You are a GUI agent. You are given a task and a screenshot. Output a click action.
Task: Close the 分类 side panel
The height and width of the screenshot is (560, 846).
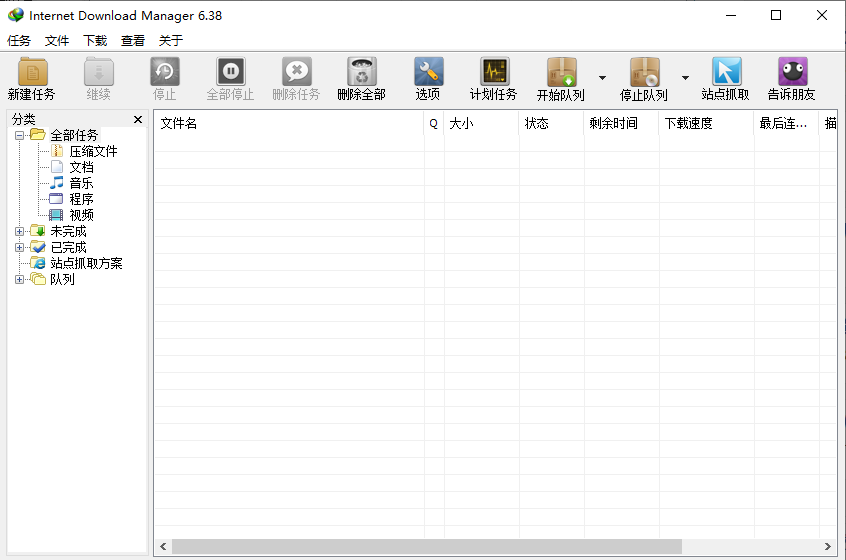click(x=138, y=119)
